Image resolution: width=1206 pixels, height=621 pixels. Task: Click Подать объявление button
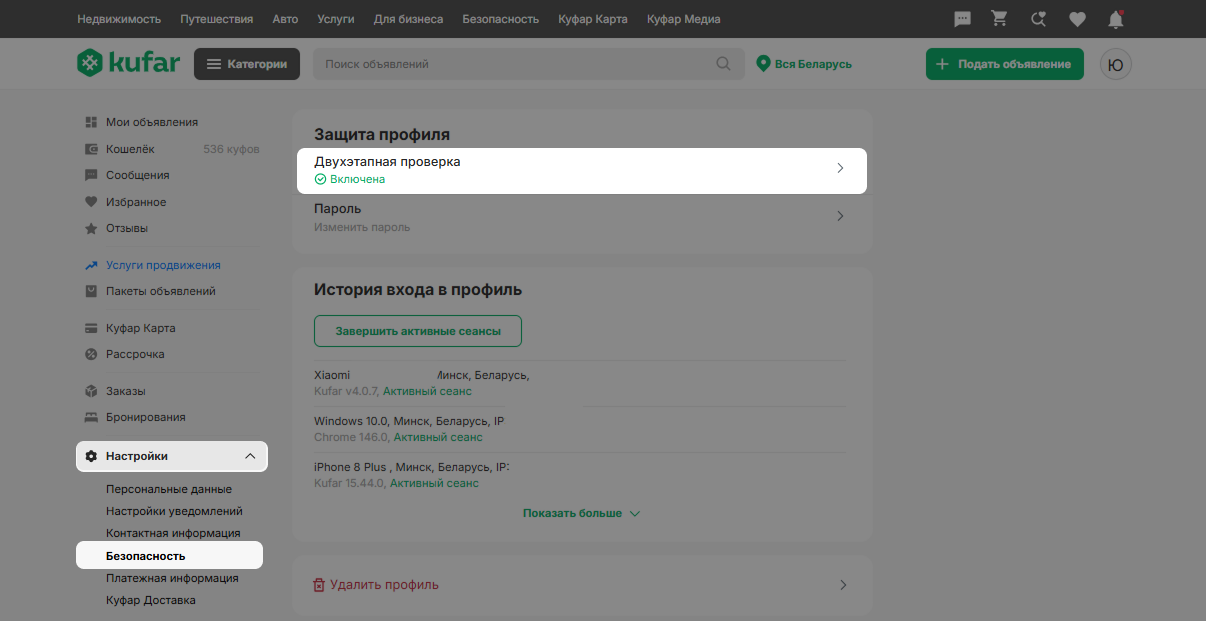[x=1004, y=64]
